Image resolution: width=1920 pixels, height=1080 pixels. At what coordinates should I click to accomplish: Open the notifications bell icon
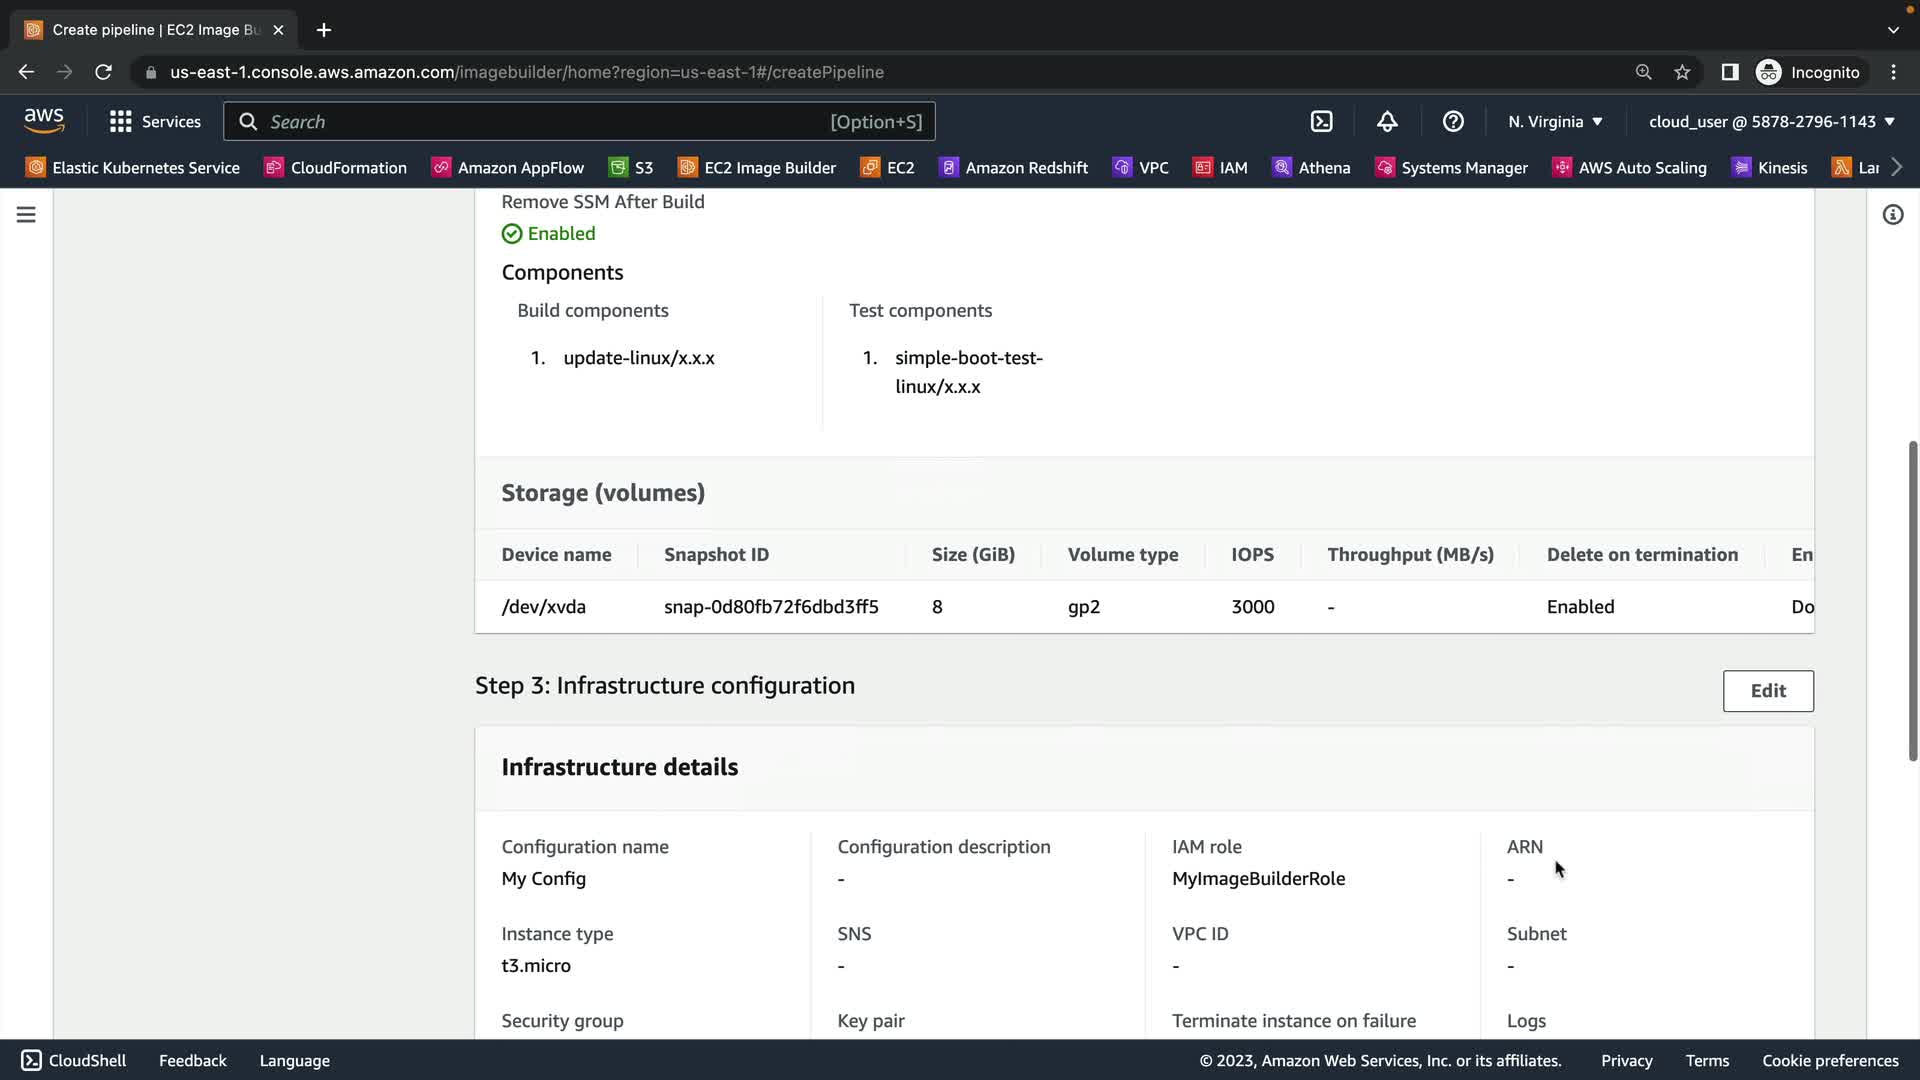[x=1387, y=121]
